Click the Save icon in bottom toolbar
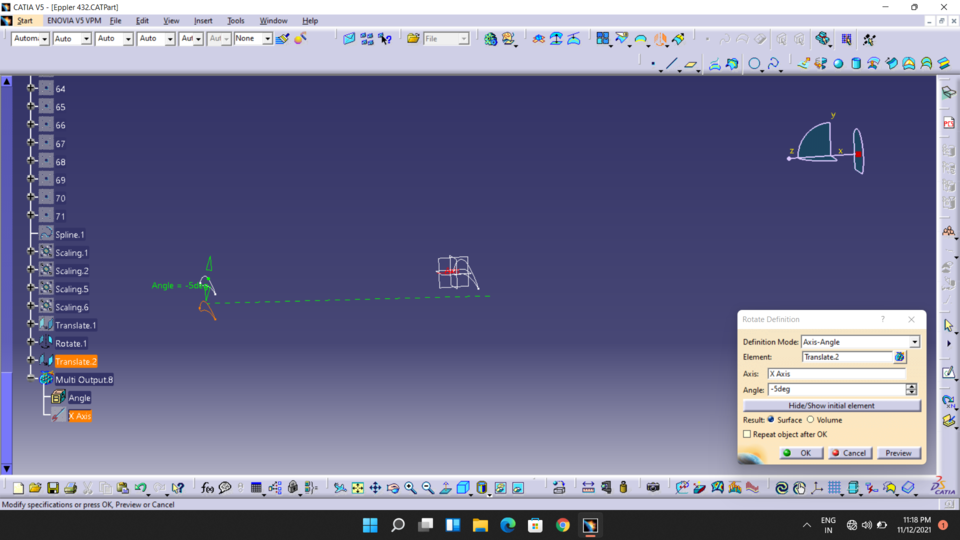 pos(52,488)
